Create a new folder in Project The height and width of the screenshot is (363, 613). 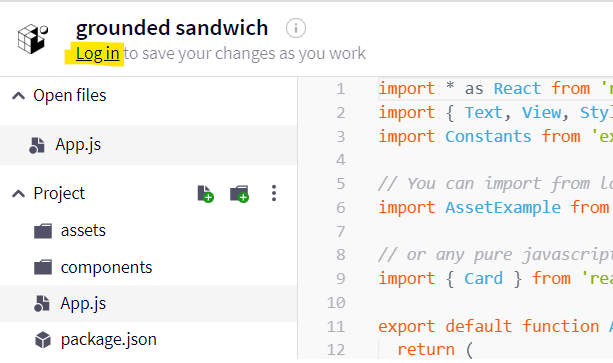239,193
